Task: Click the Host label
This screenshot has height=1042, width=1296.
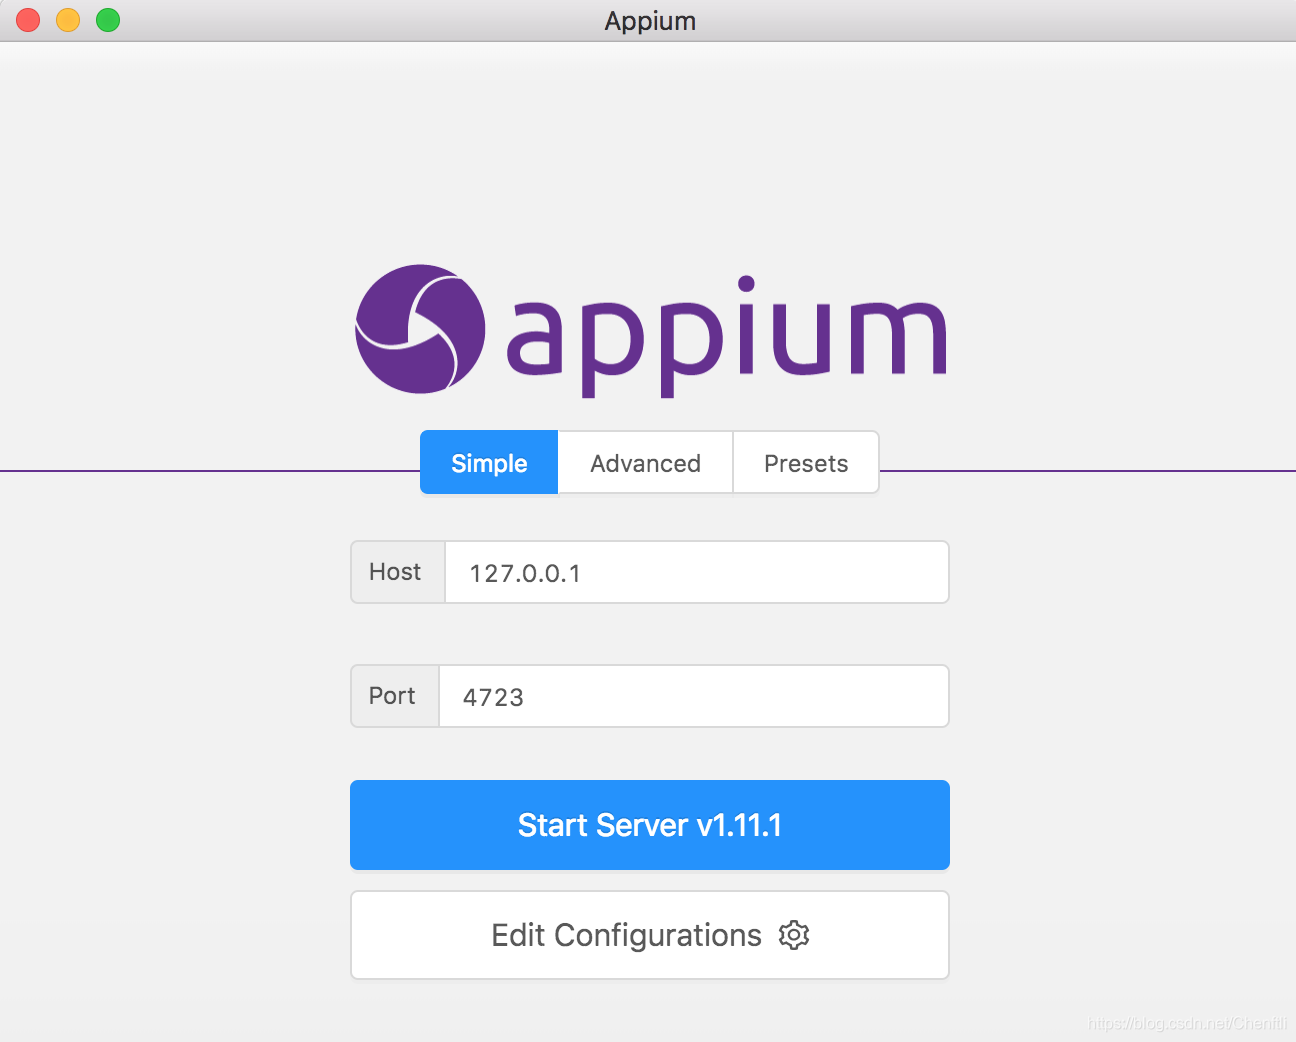Action: [x=395, y=572]
